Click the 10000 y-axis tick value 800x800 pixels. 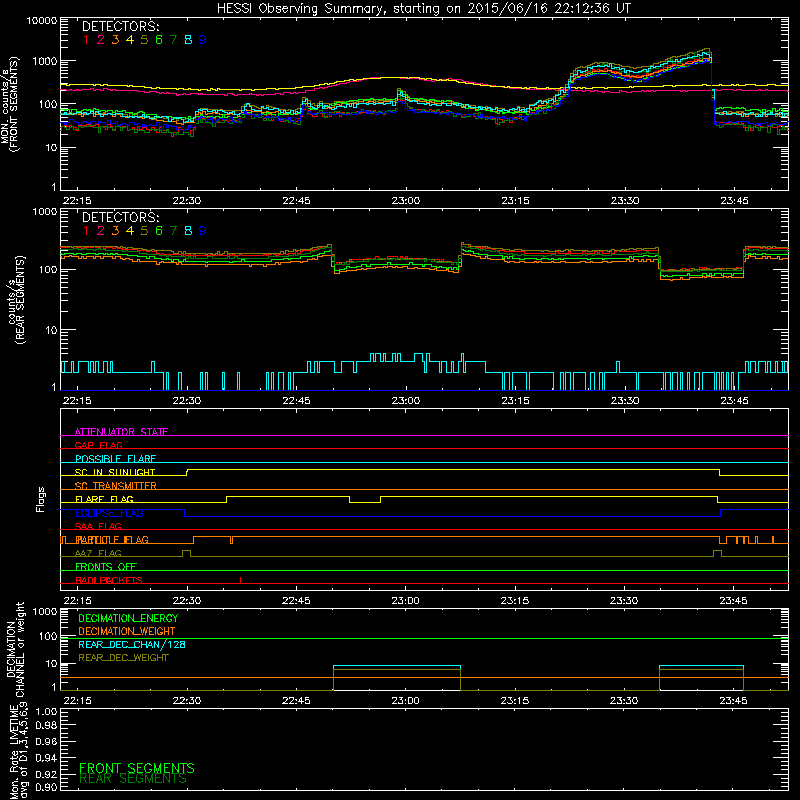tap(42, 20)
